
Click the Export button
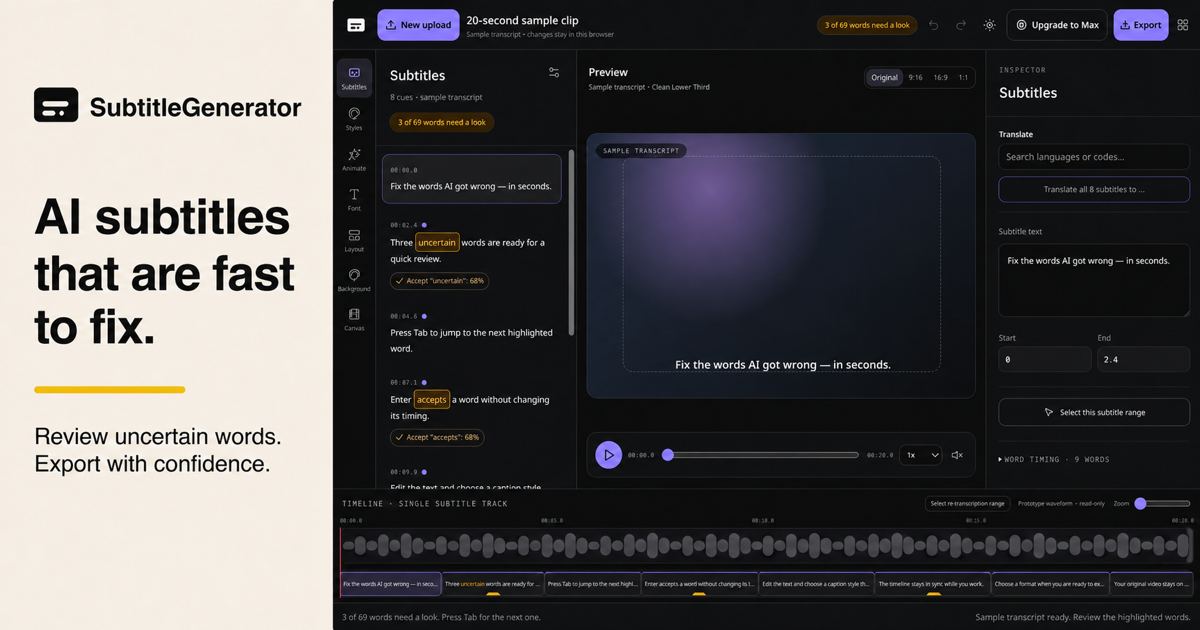pyautogui.click(x=1140, y=25)
